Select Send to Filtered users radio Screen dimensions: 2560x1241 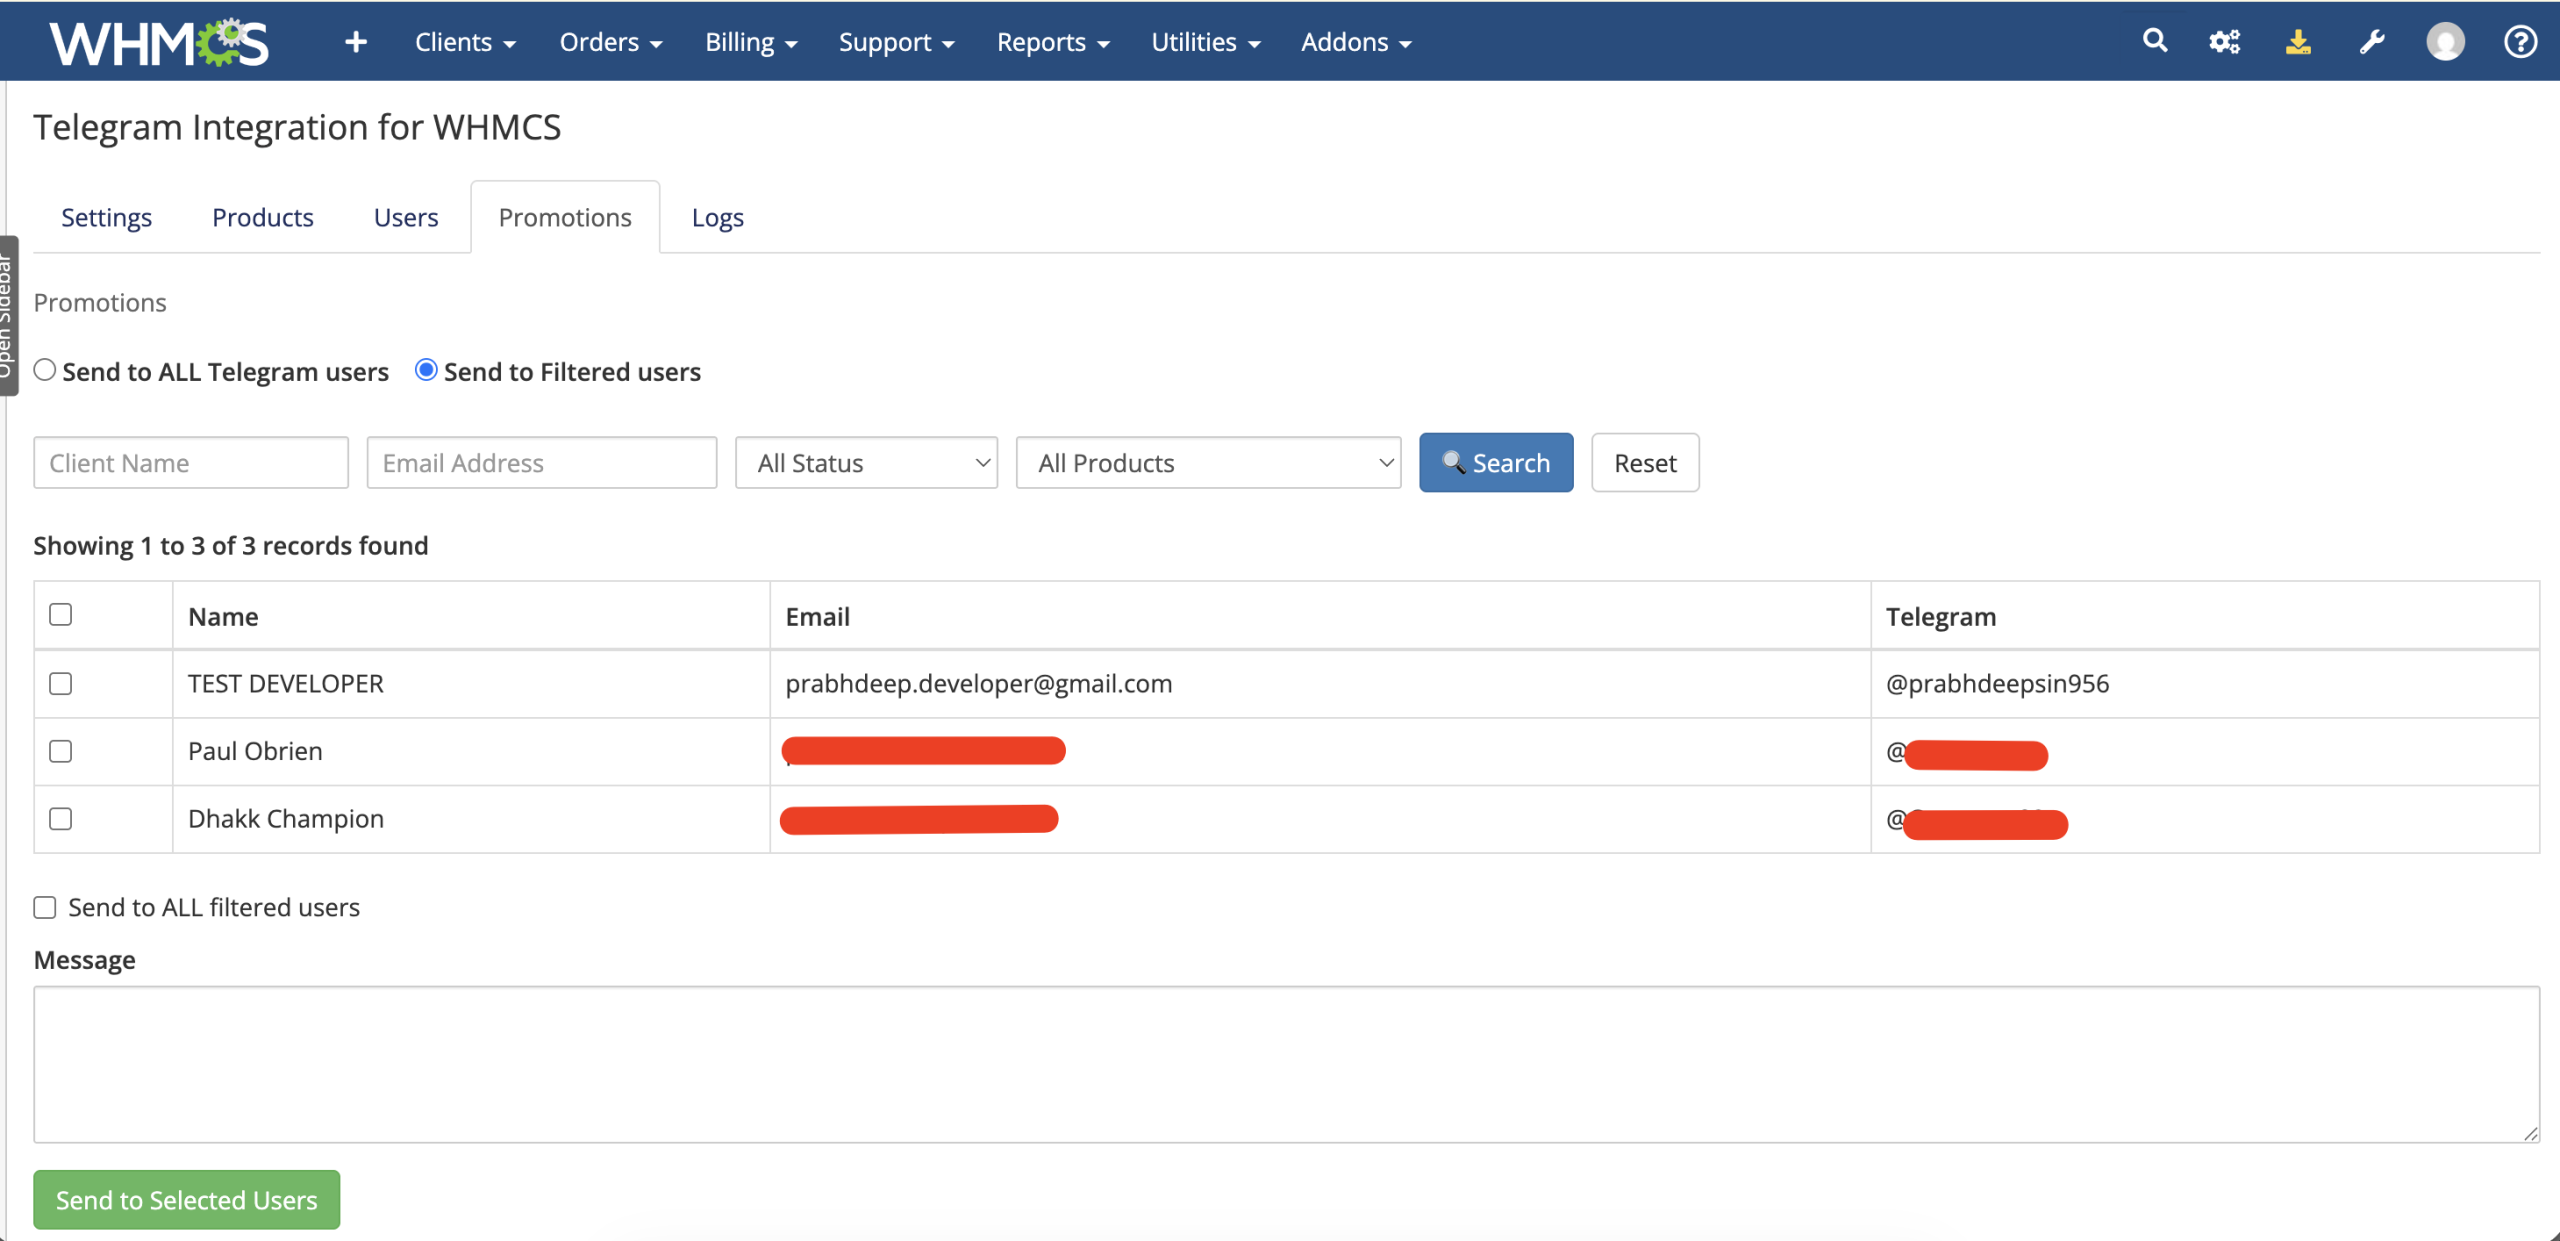[426, 370]
